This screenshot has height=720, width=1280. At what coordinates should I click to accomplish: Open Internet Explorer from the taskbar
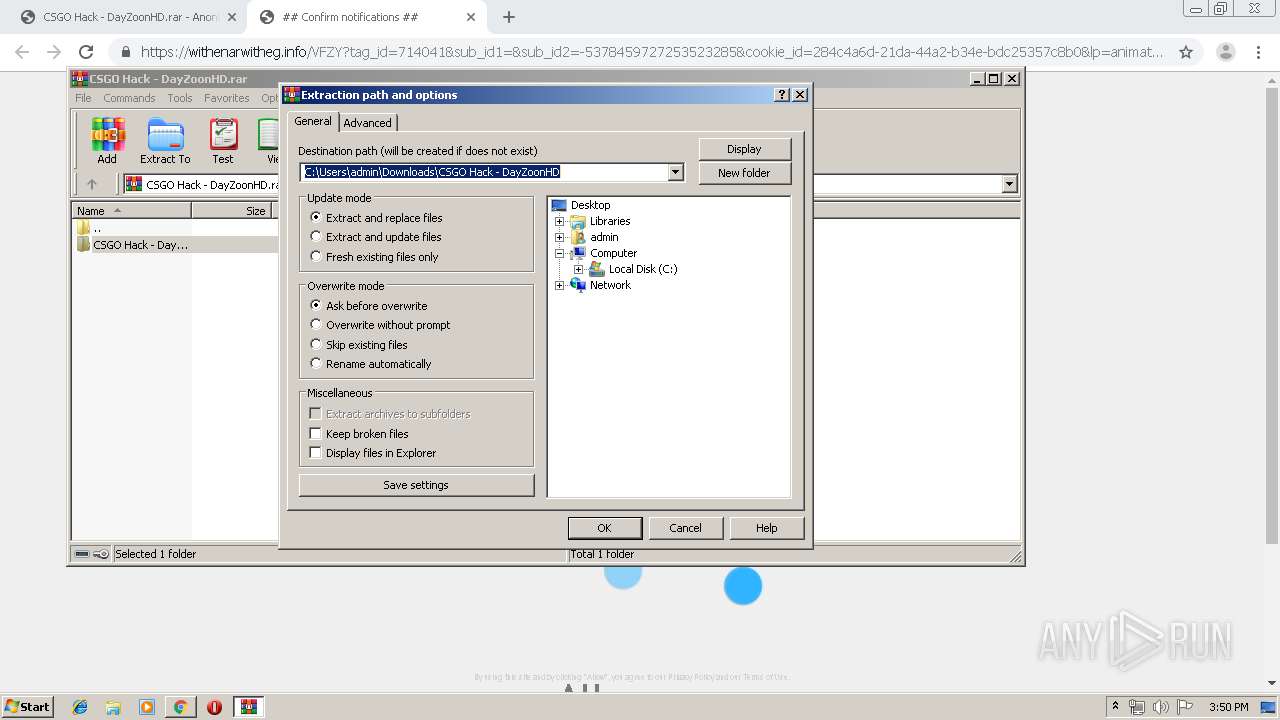pos(80,707)
